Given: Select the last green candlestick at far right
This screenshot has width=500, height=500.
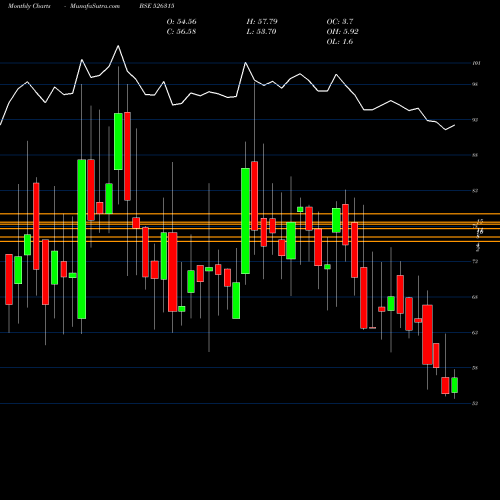Looking at the screenshot, I should [x=454, y=385].
